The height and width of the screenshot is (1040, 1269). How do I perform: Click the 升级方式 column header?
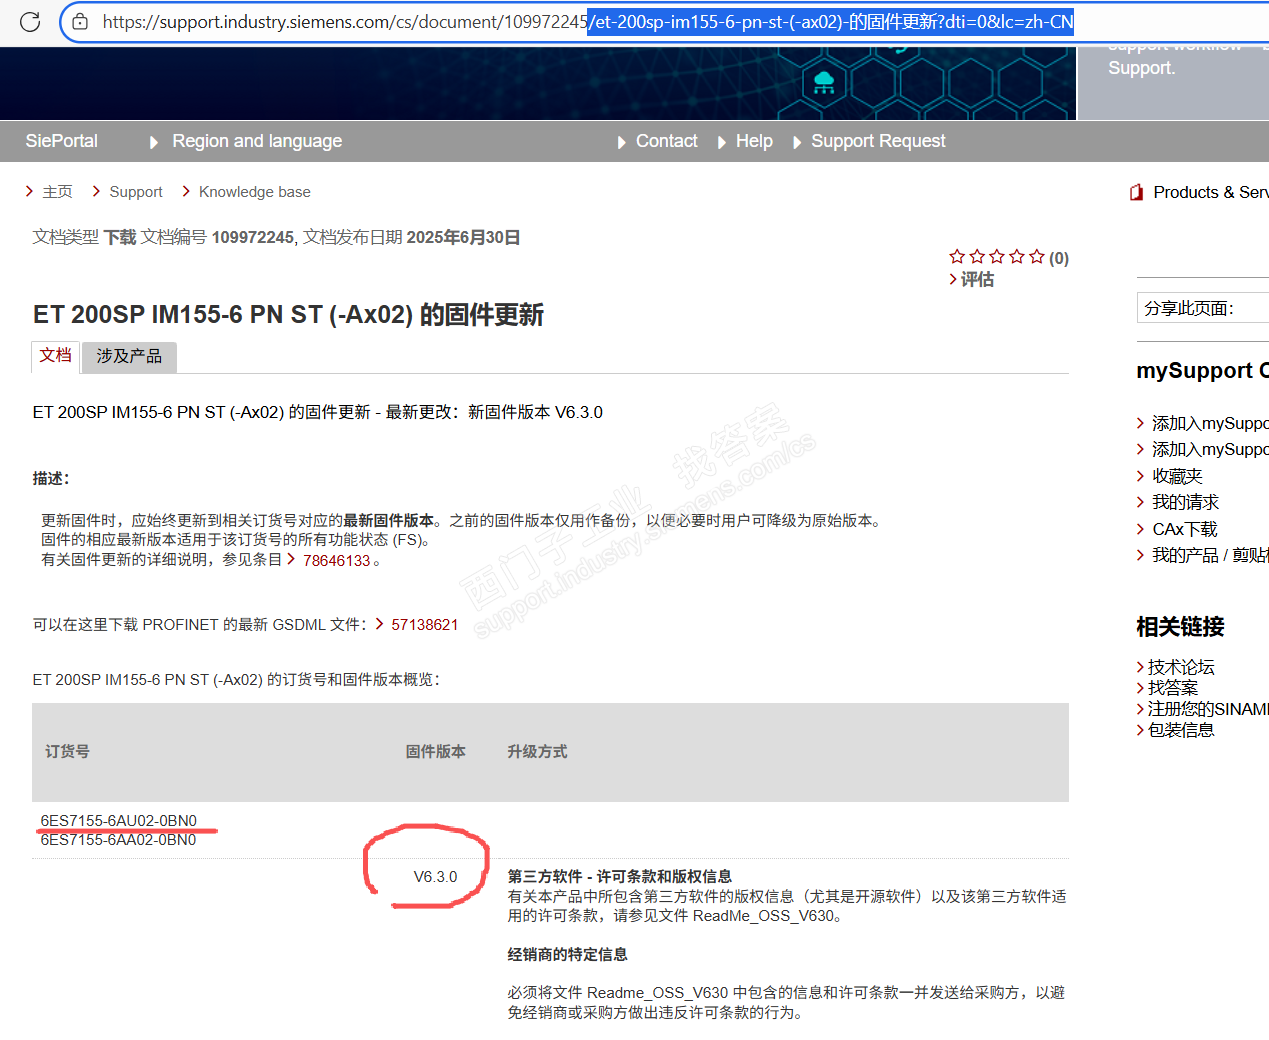(537, 751)
